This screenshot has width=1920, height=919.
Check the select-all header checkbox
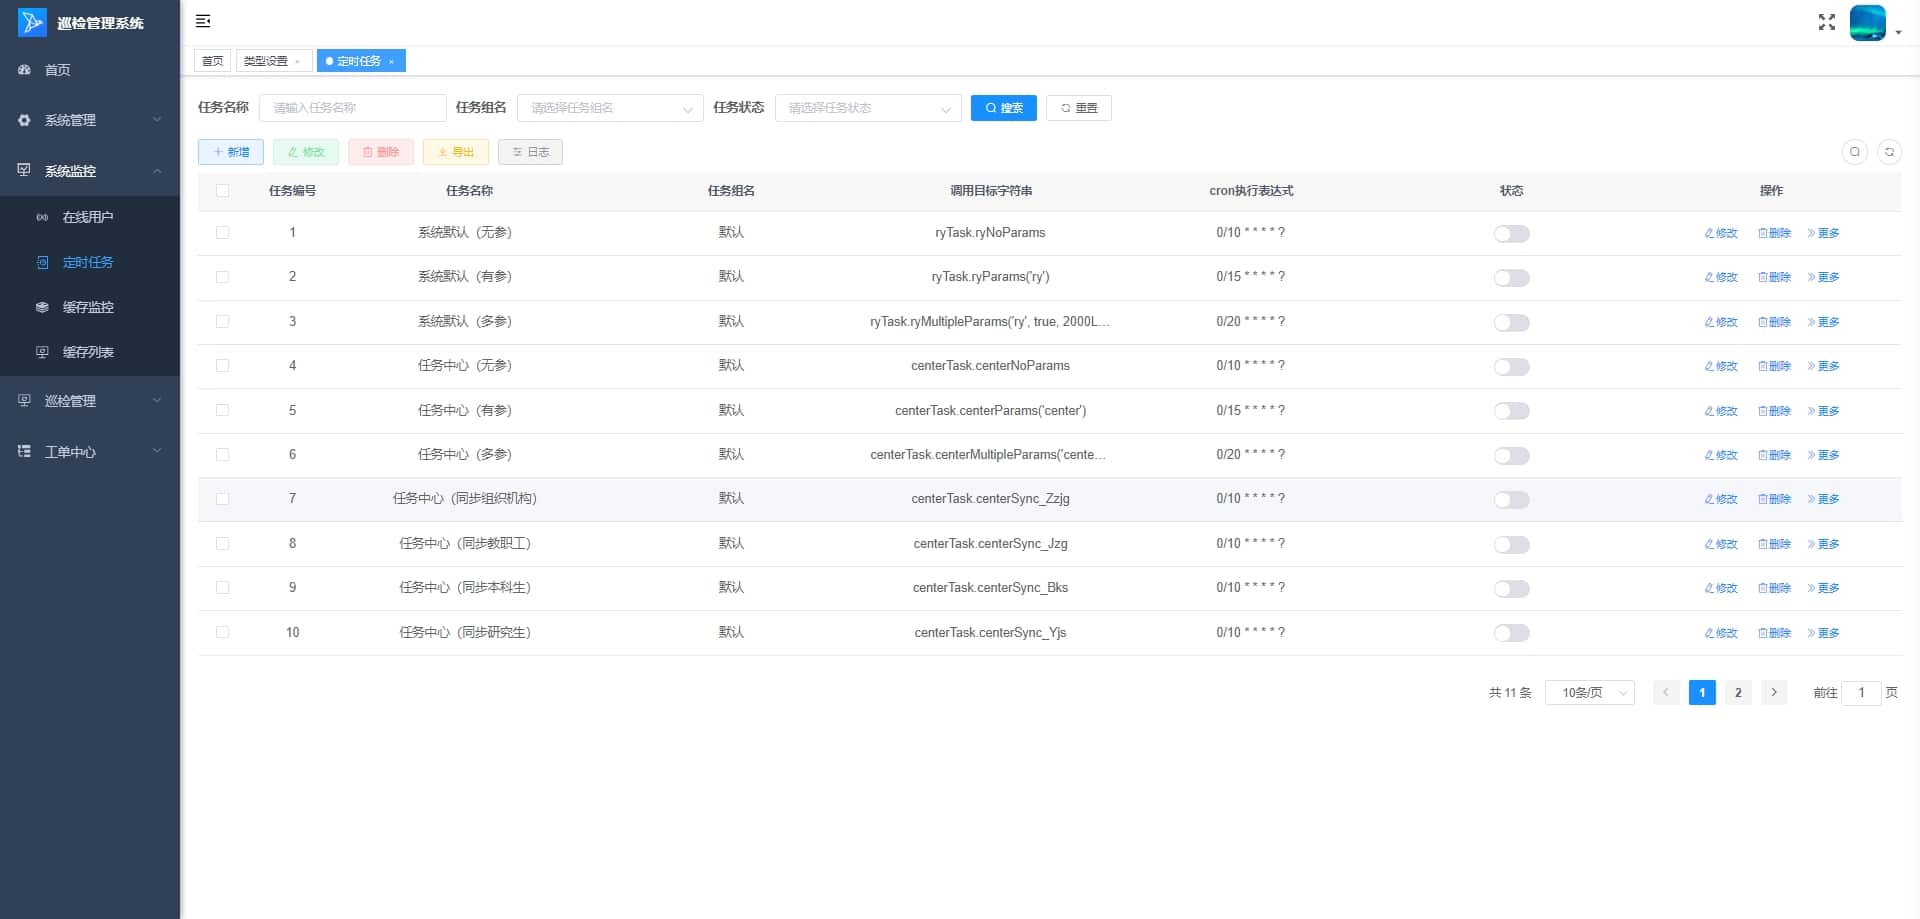222,191
